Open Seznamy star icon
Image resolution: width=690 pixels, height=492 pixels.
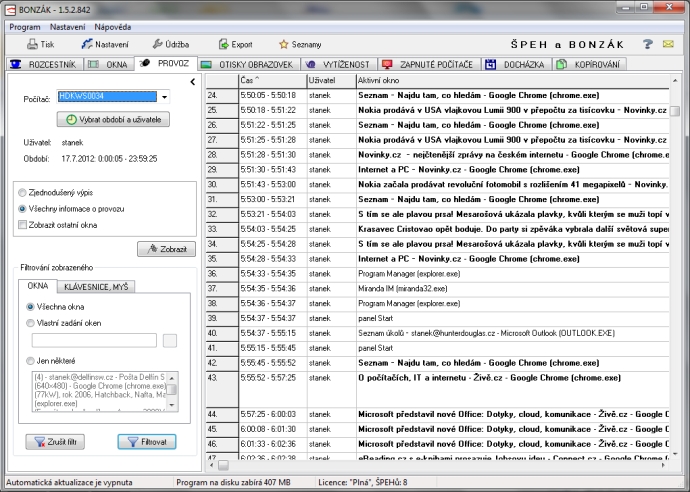pos(284,44)
